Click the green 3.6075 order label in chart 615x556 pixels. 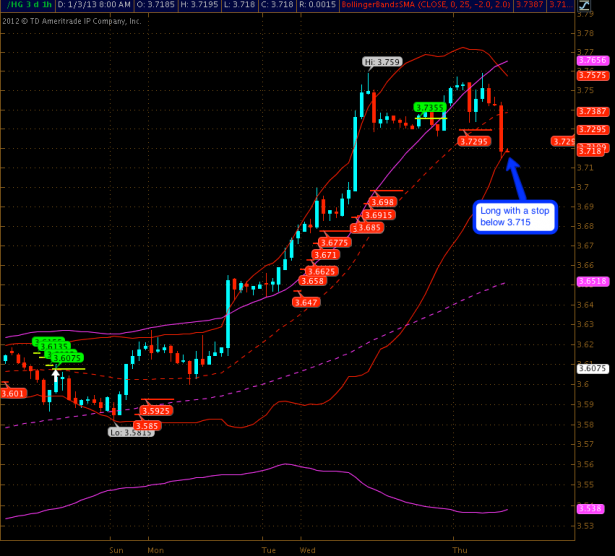click(x=67, y=358)
